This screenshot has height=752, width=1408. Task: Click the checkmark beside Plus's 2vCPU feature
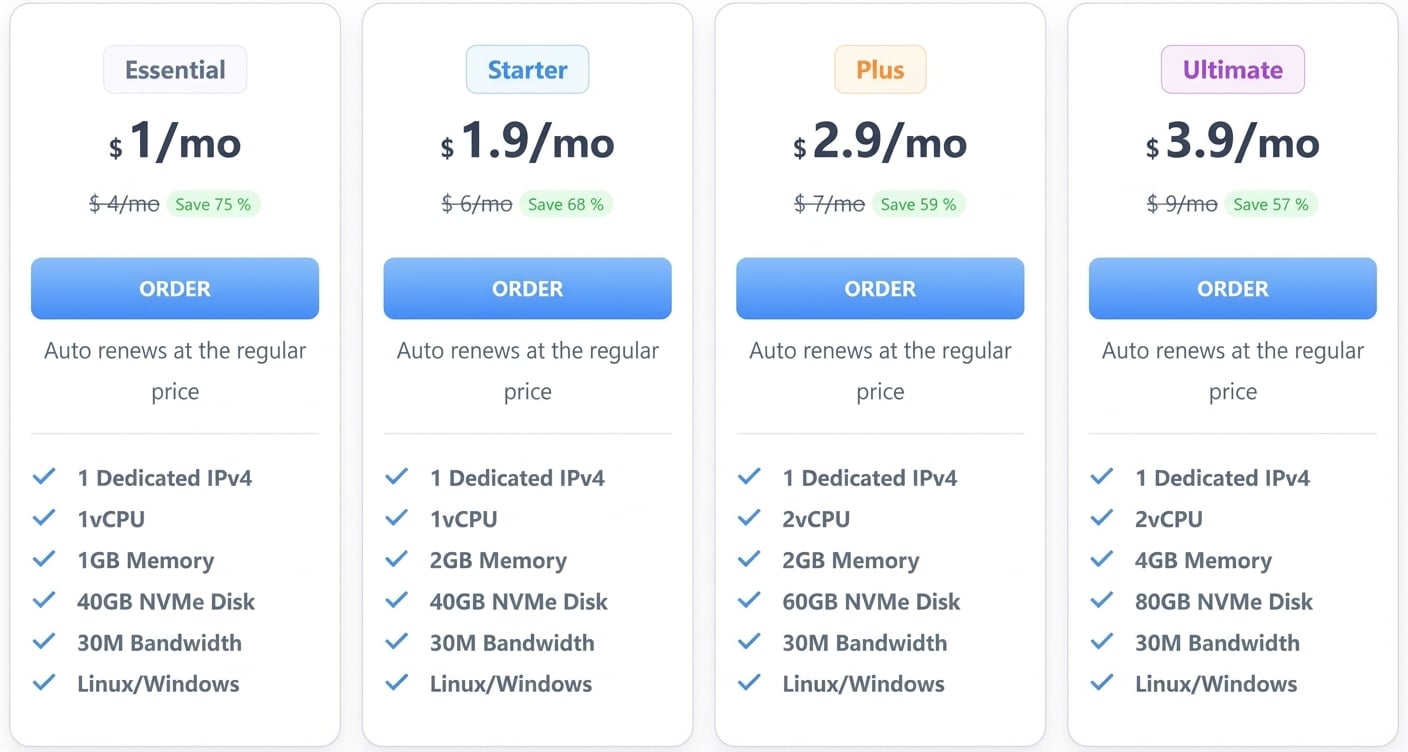coord(749,519)
